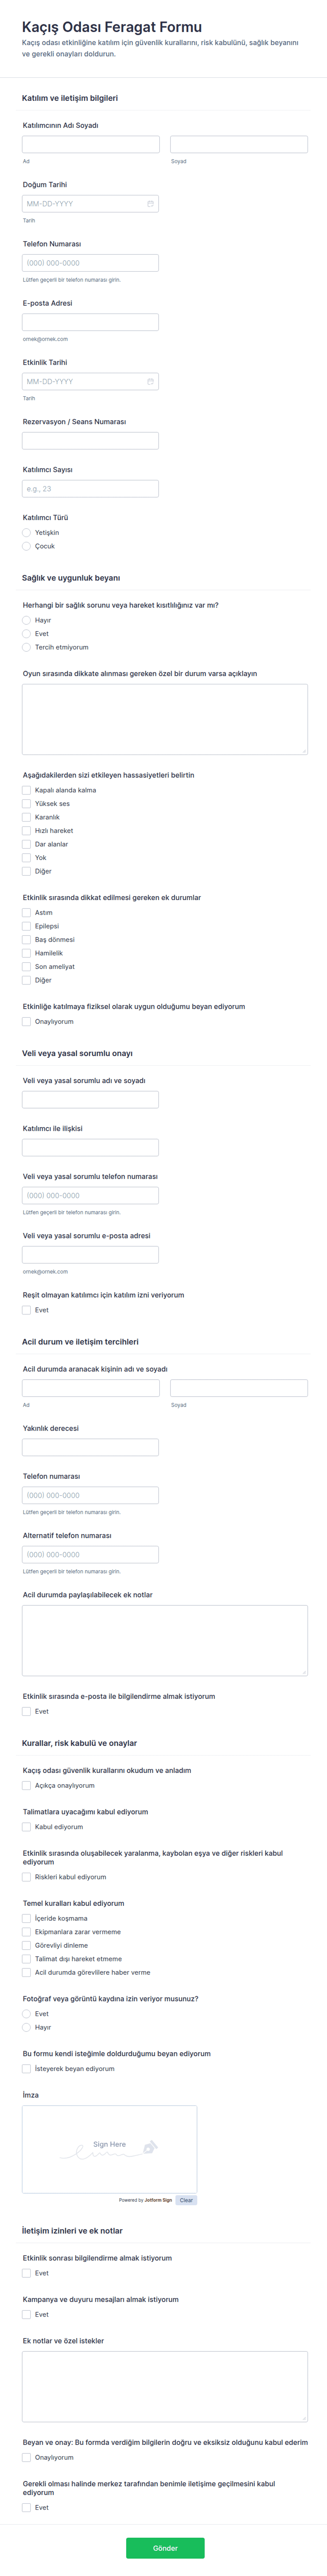This screenshot has height=2576, width=327.
Task: Click the E-posta Adresi input field
Action: [x=90, y=322]
